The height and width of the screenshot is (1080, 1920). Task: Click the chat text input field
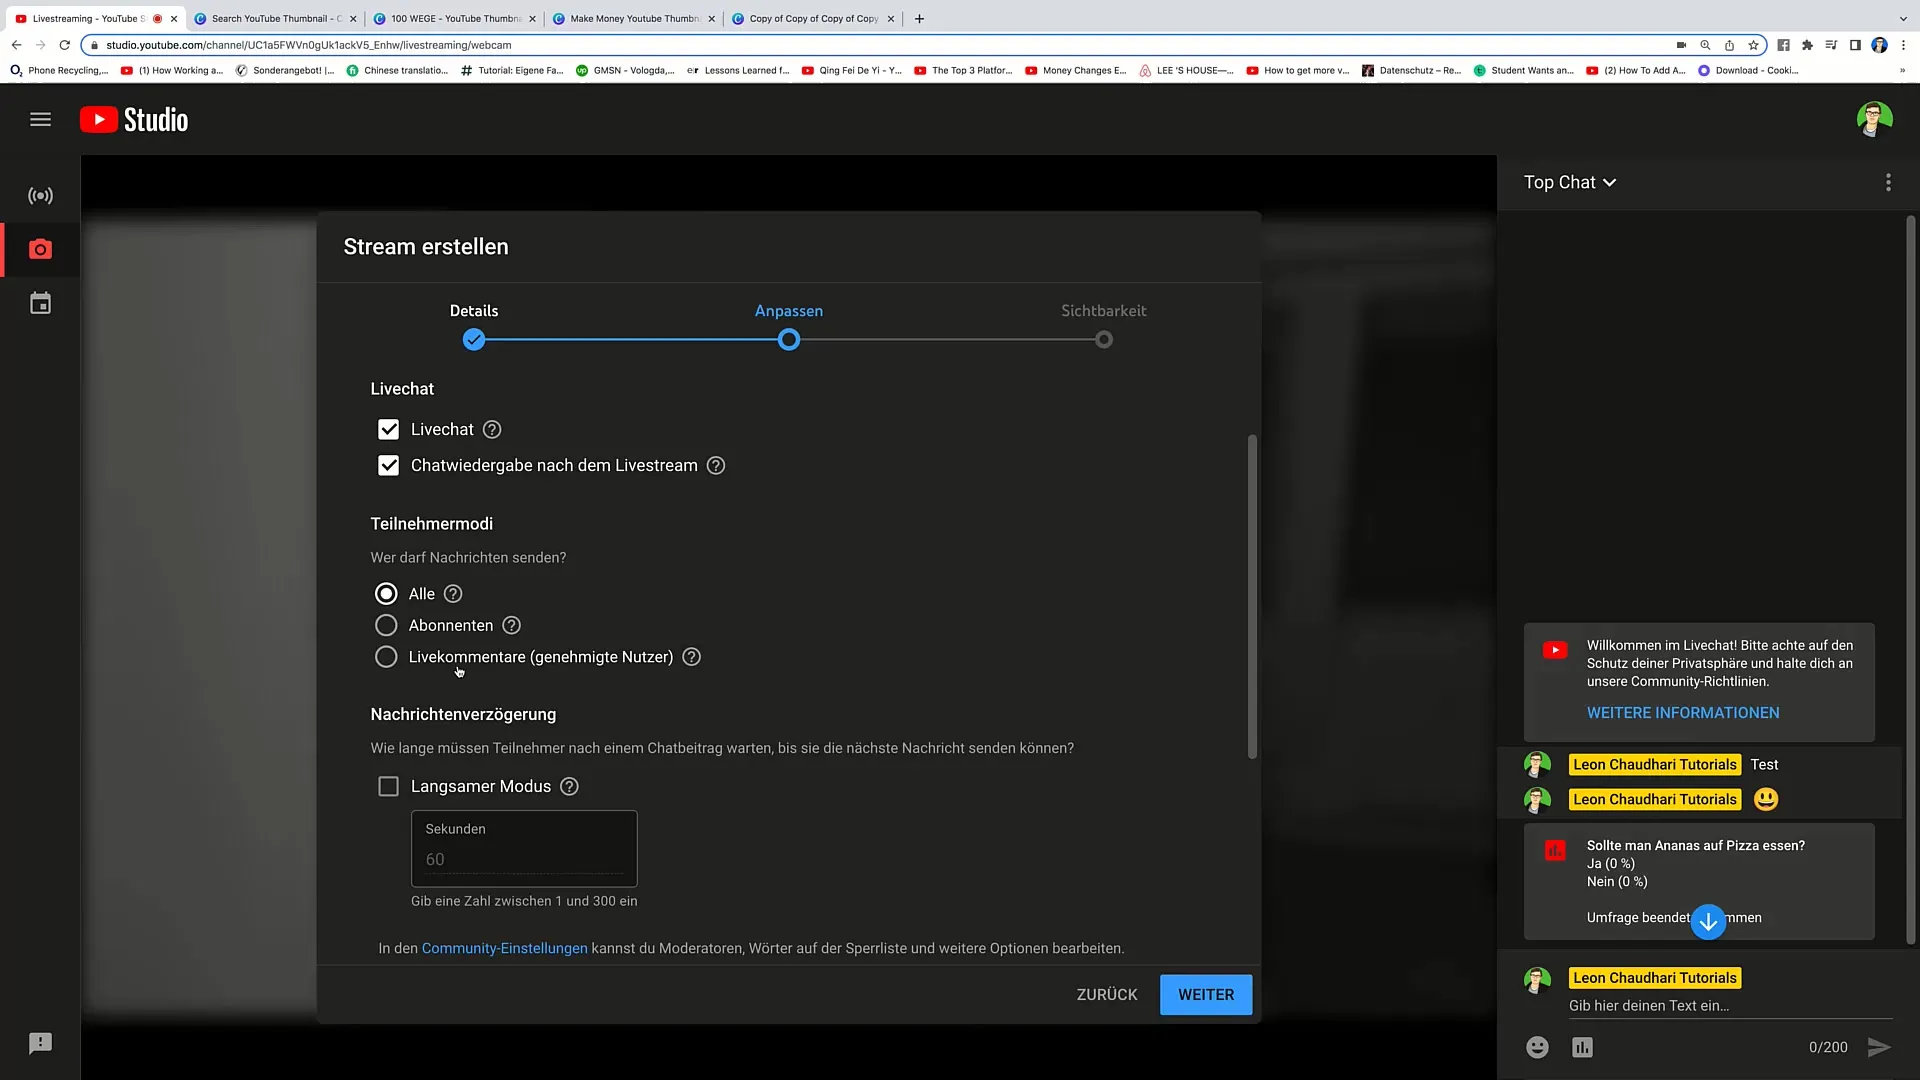click(x=1730, y=1006)
